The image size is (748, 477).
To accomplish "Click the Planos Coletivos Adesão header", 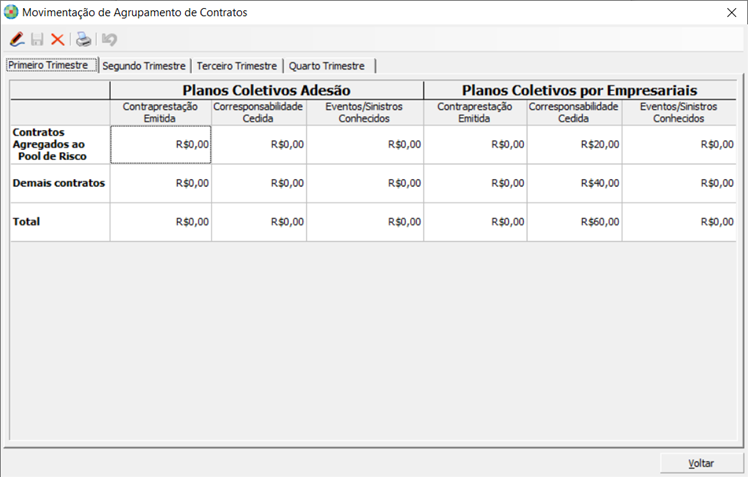I will [266, 90].
